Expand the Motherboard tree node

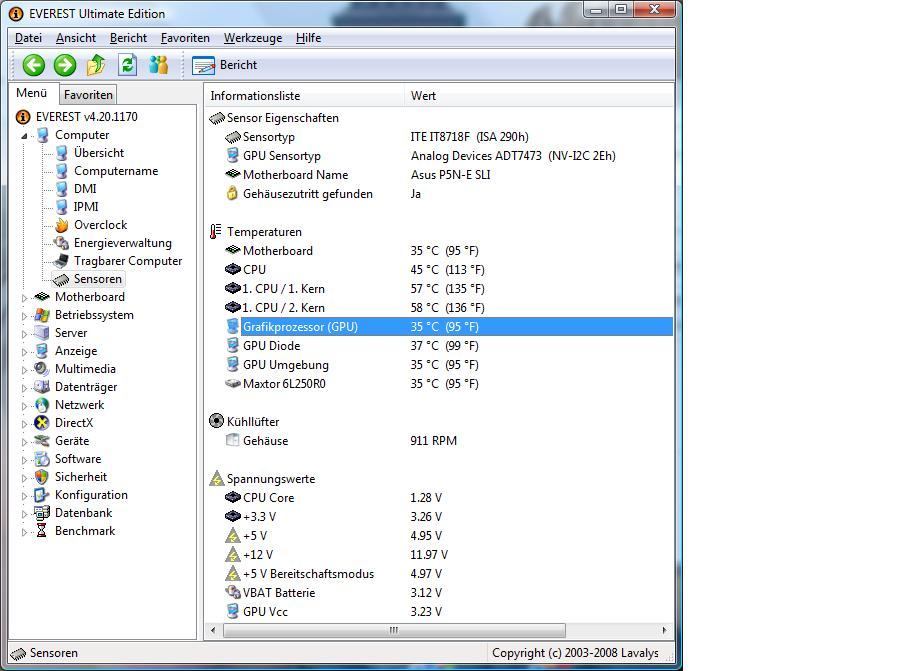[24, 297]
